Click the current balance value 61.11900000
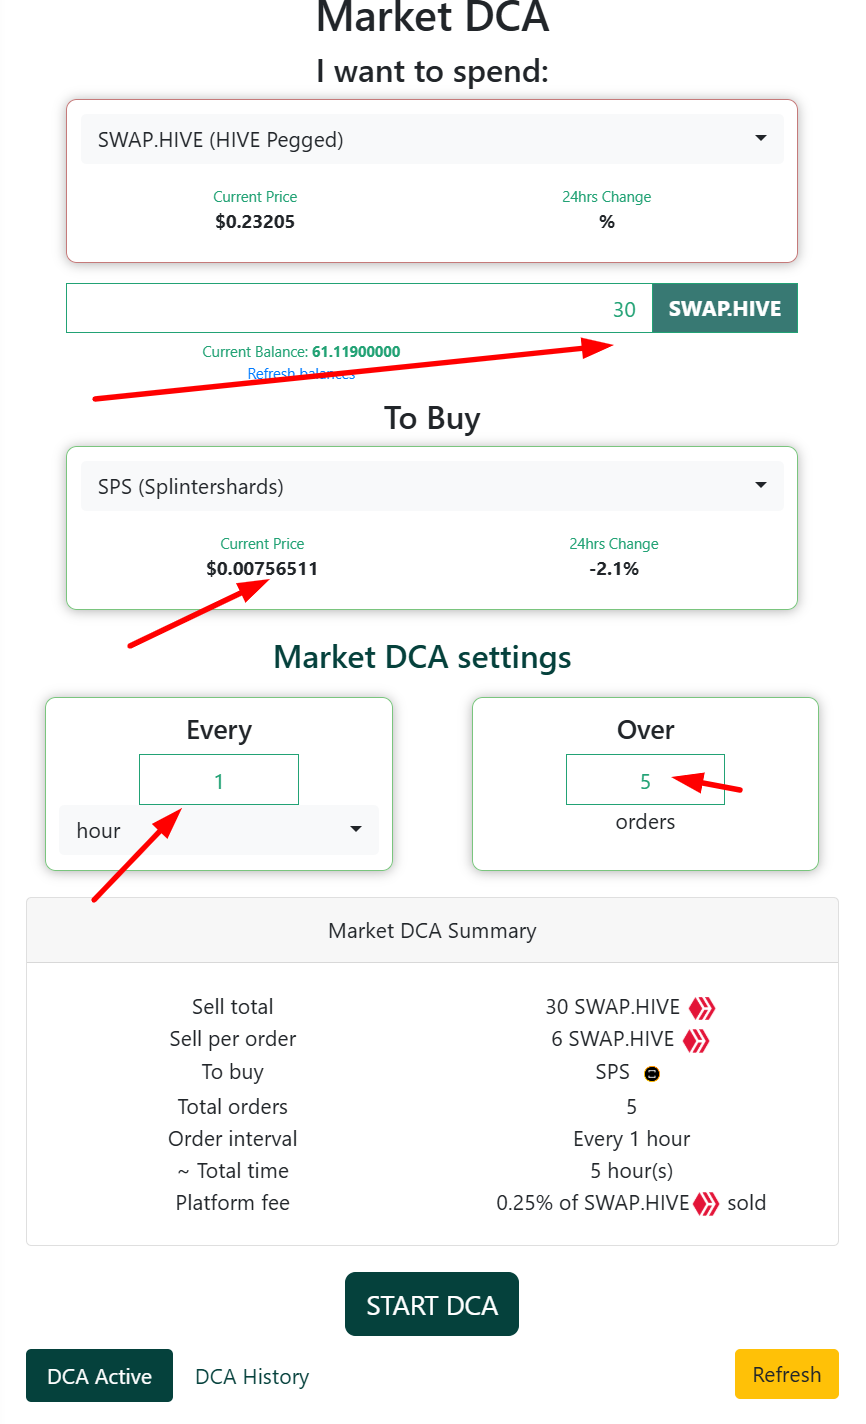This screenshot has width=866, height=1424. 356,352
